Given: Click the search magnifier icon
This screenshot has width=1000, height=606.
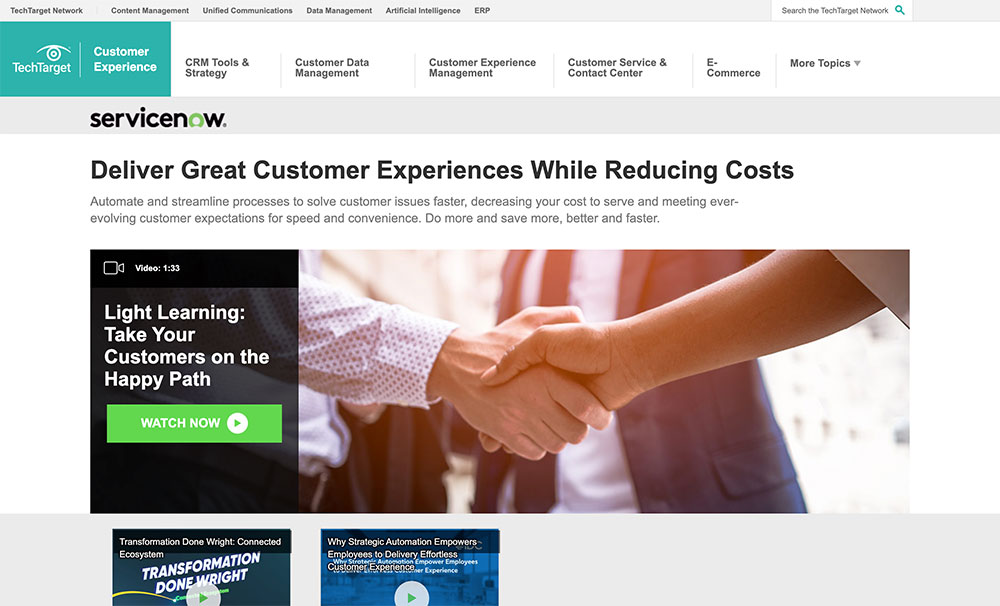Looking at the screenshot, I should click(x=899, y=10).
